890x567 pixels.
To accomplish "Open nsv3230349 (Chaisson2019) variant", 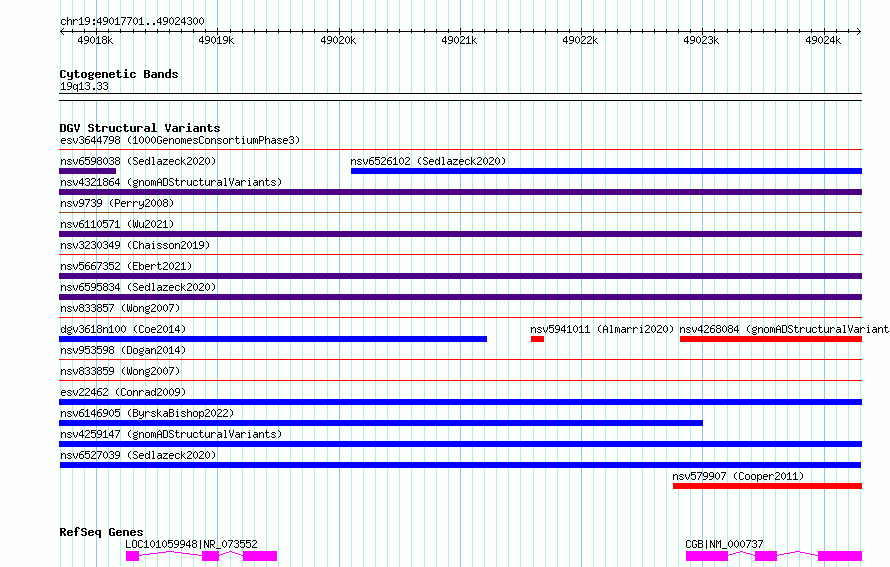I will (x=135, y=245).
